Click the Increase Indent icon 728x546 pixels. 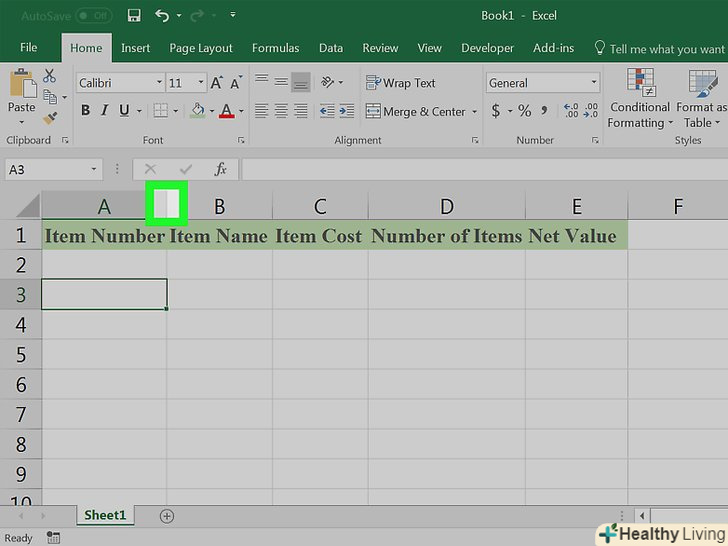tap(347, 111)
